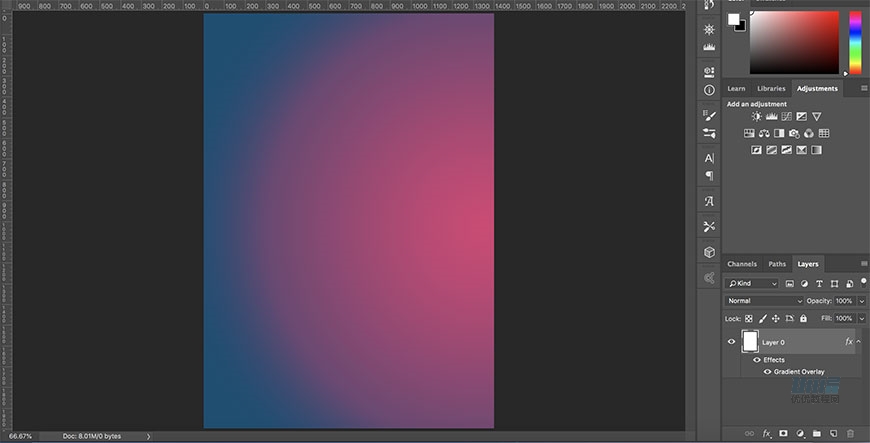Hide Layer 0 using its eye icon
Viewport: 870px width, 443px height.
pos(731,342)
